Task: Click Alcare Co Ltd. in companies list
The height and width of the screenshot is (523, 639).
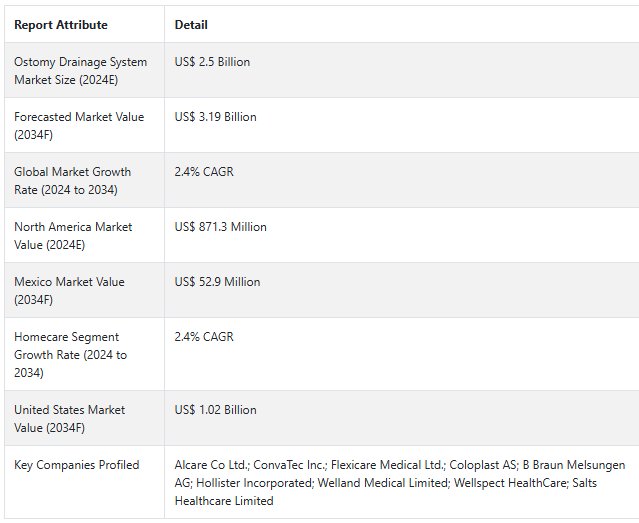Action: point(212,465)
